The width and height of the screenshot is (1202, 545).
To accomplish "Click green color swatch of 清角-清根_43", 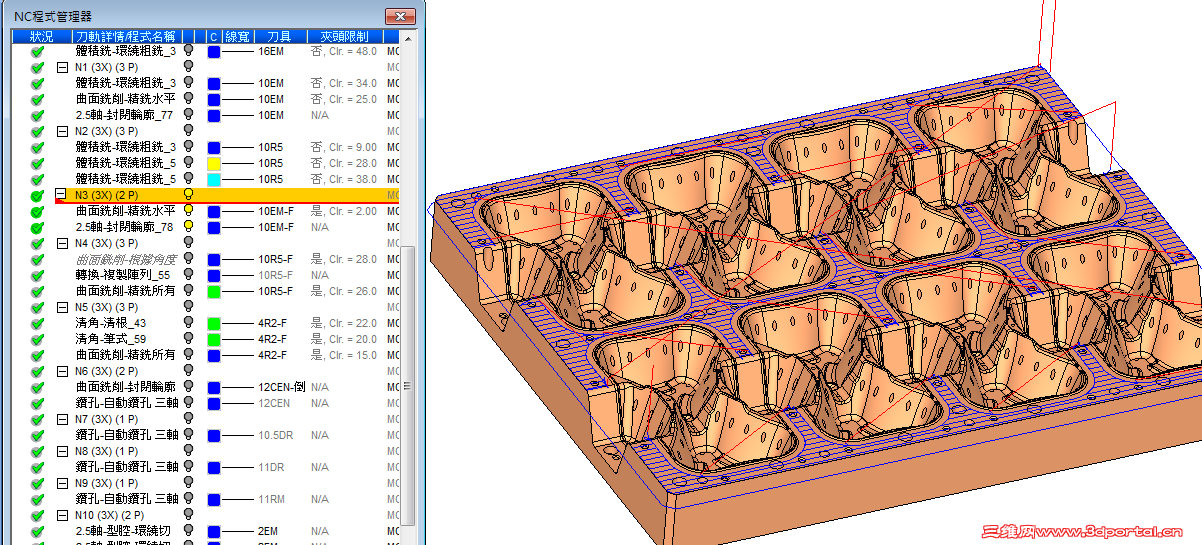I will (213, 323).
